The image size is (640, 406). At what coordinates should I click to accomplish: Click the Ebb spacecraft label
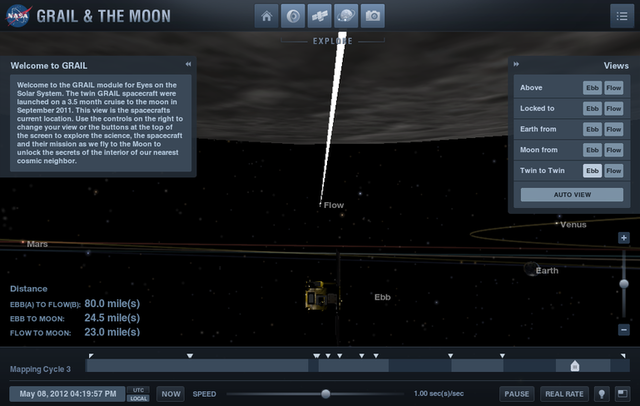(382, 297)
